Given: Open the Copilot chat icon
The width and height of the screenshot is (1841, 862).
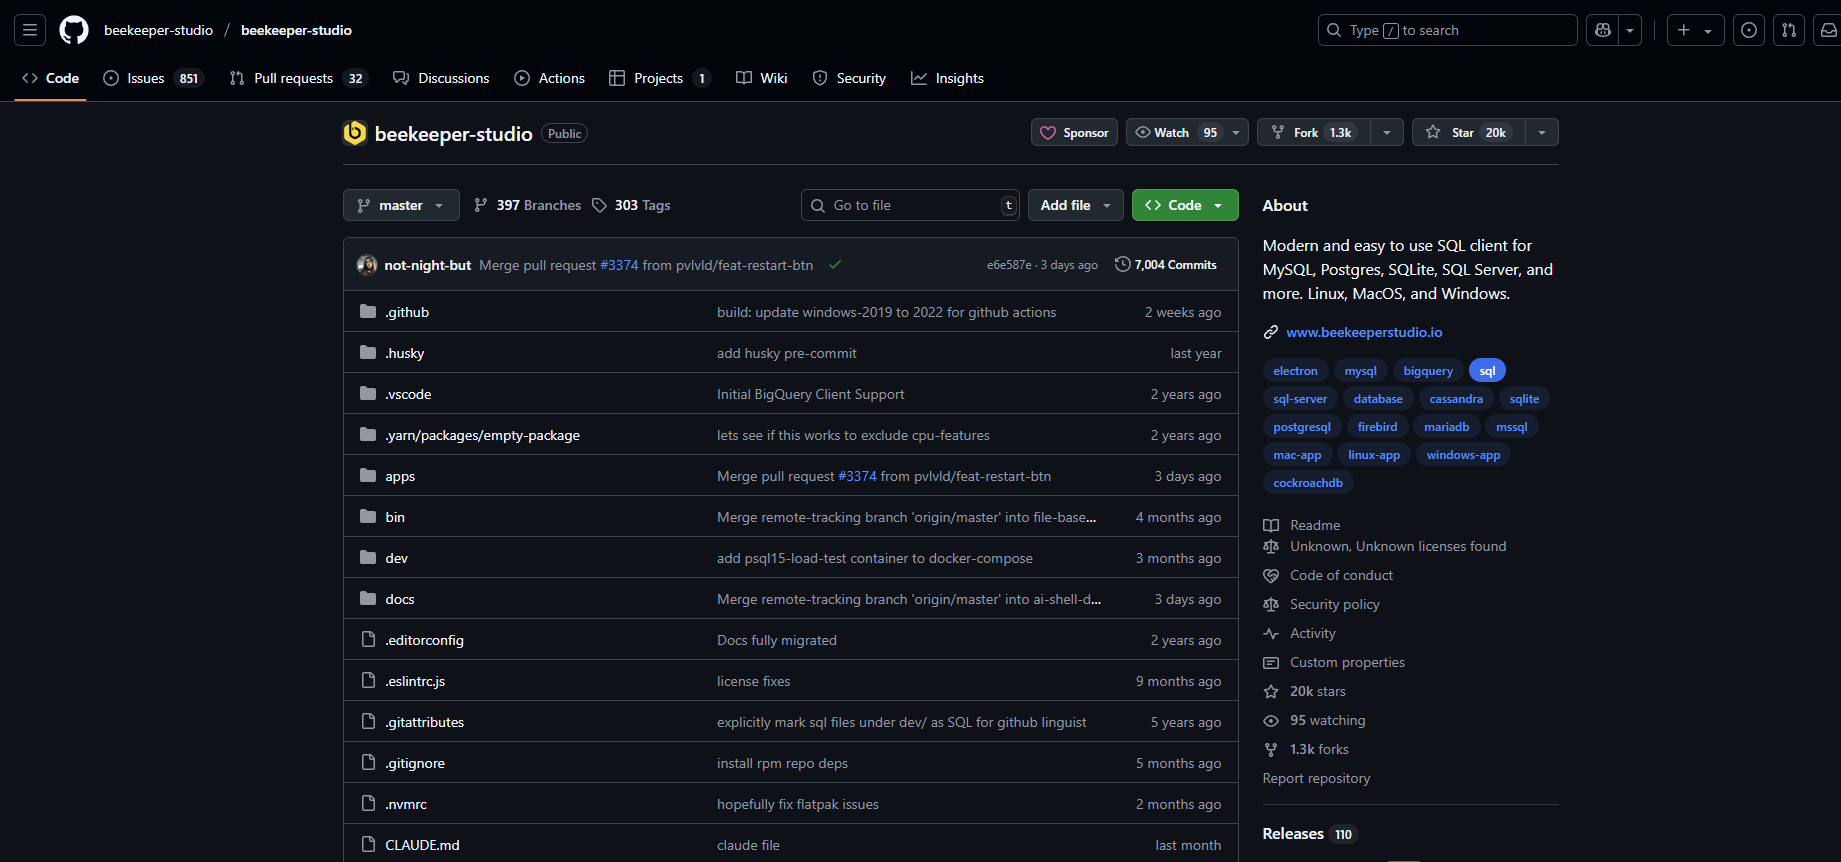Looking at the screenshot, I should (x=1603, y=30).
